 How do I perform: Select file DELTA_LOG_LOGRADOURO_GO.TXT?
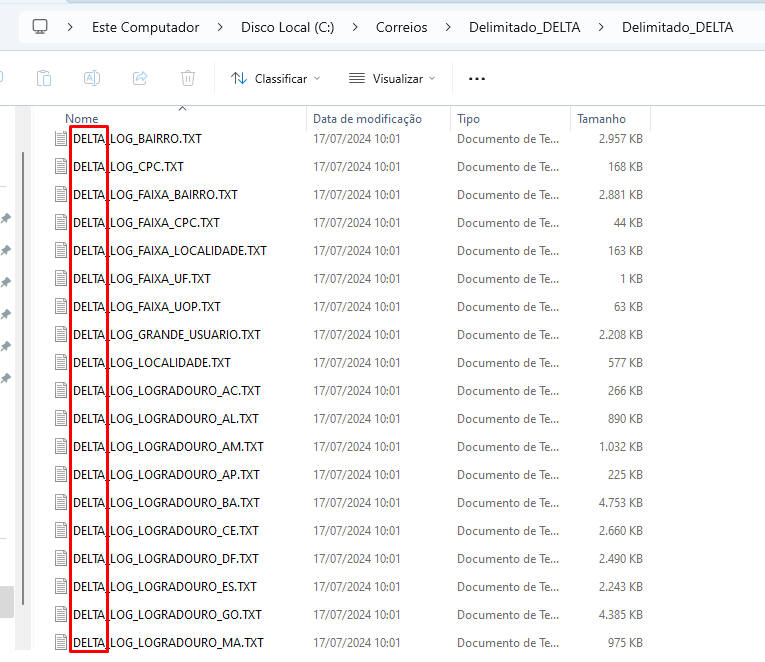167,615
